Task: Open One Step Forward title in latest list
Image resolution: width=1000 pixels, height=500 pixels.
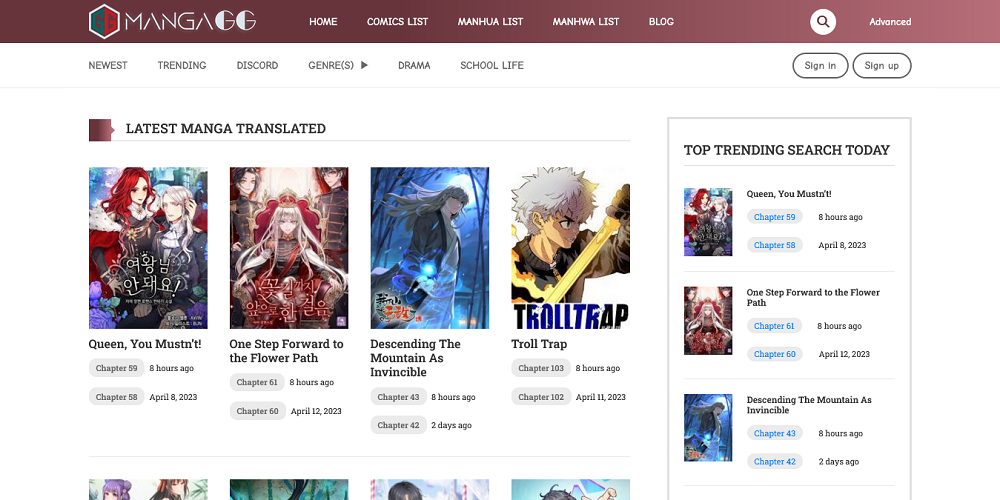Action: click(x=286, y=351)
